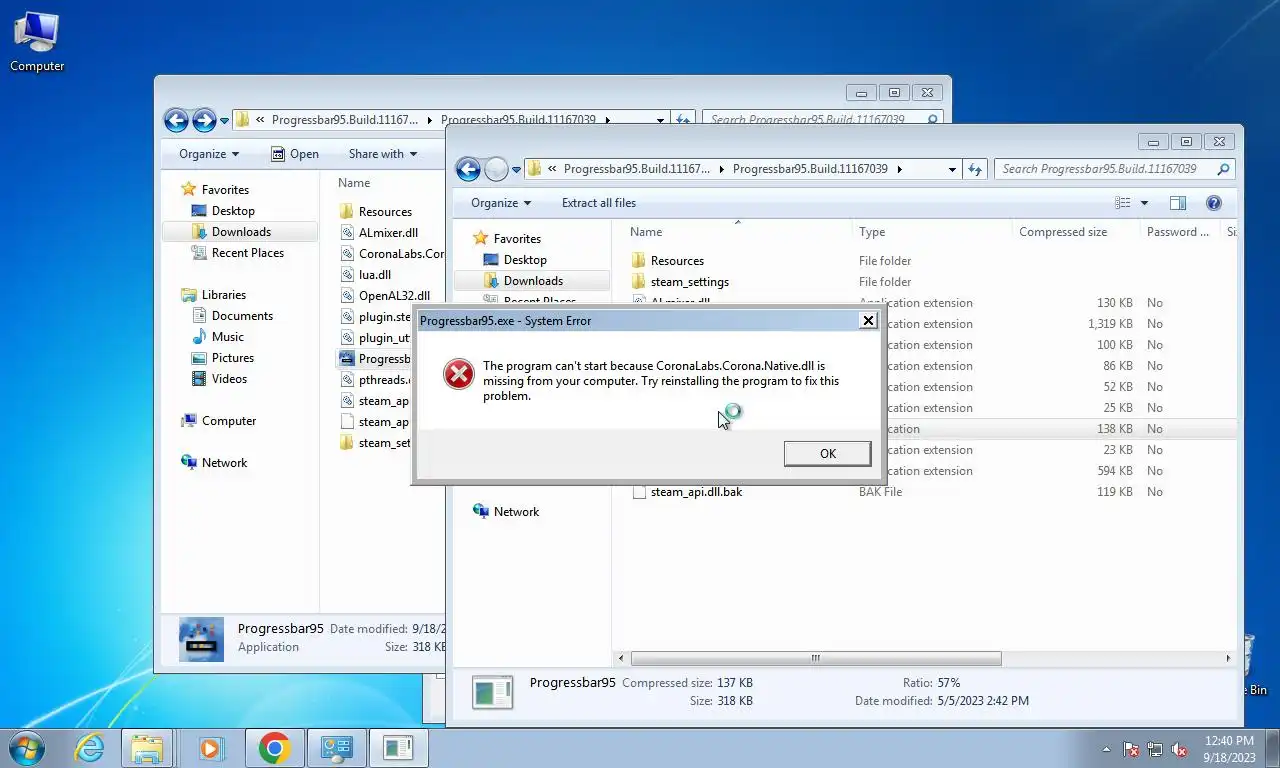This screenshot has height=768, width=1280.
Task: Open recent pages dropdown in rear window
Action: pyautogui.click(x=224, y=121)
